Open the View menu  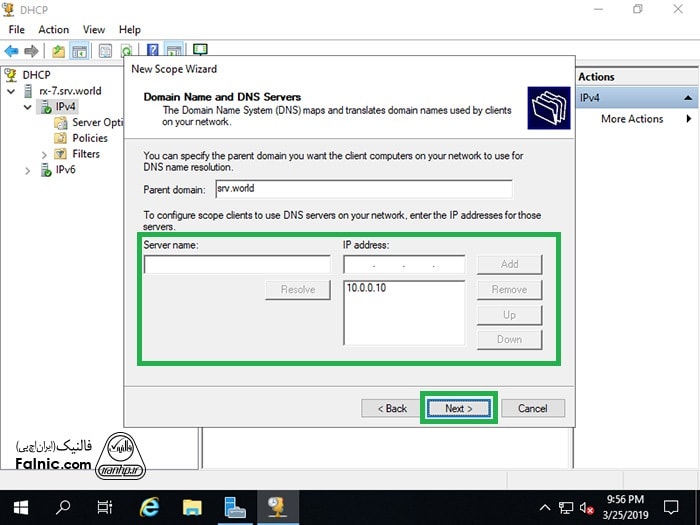pyautogui.click(x=94, y=30)
